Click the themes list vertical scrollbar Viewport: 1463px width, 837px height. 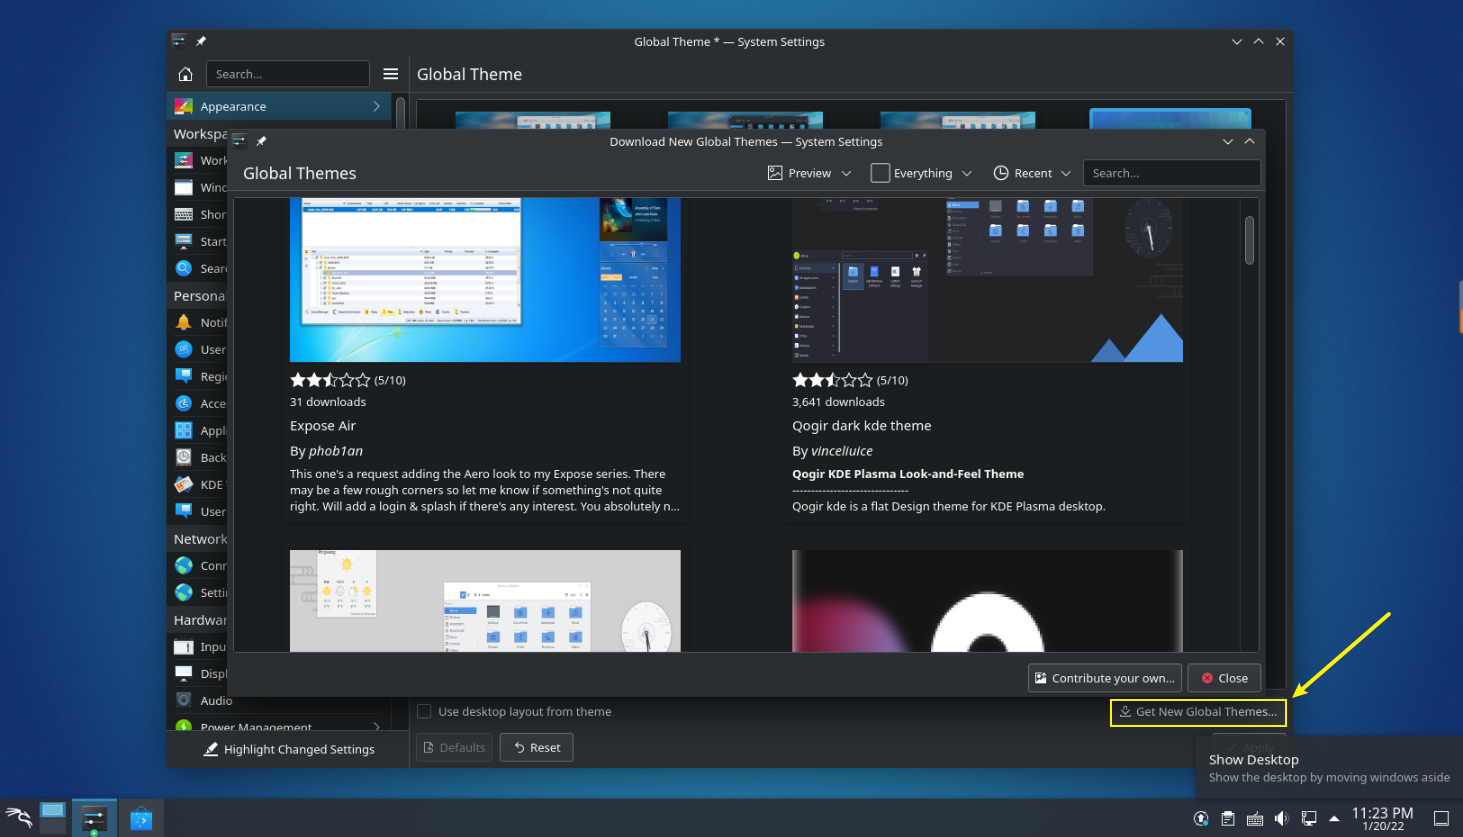(1249, 240)
